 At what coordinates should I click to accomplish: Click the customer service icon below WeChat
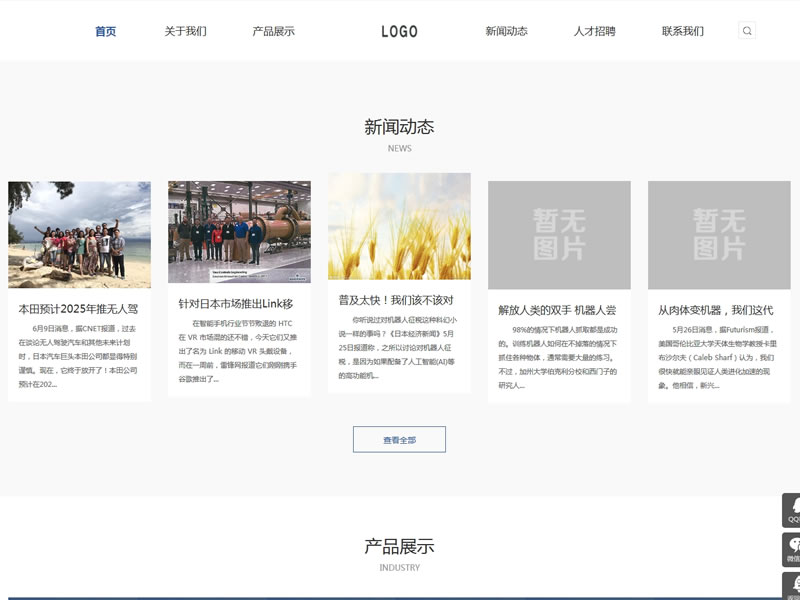click(792, 586)
